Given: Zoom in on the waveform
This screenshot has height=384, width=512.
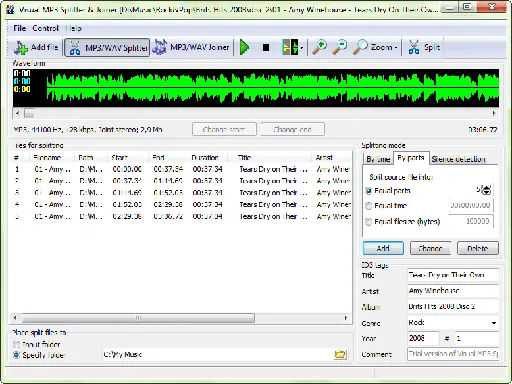Looking at the screenshot, I should (319, 47).
